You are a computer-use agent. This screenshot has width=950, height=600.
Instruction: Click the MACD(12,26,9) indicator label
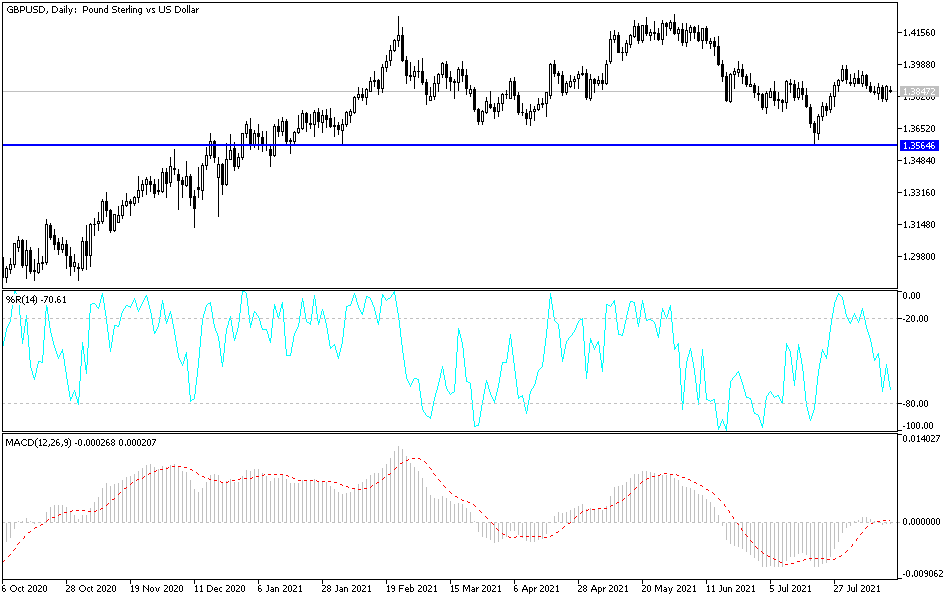(81, 443)
